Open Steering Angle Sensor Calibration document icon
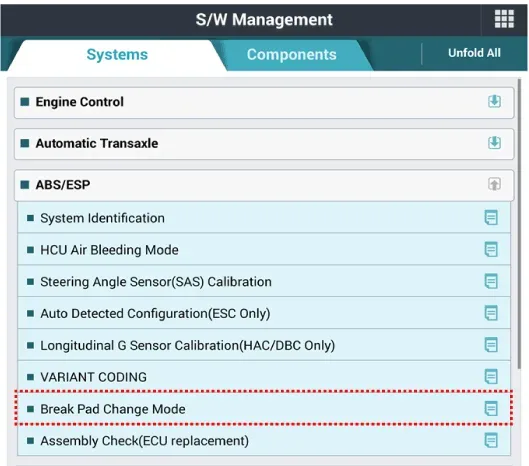The height and width of the screenshot is (466, 529). 491,281
